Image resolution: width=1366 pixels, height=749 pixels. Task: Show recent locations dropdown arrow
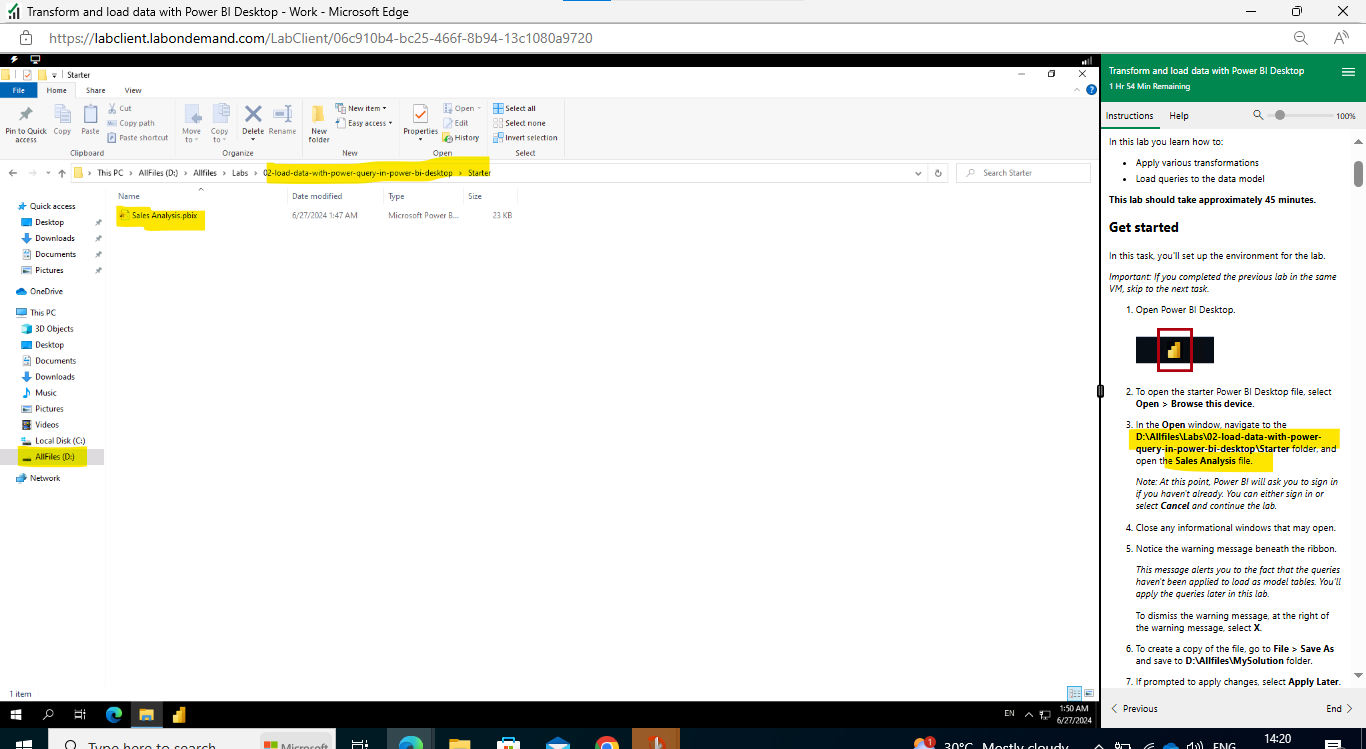tap(48, 173)
